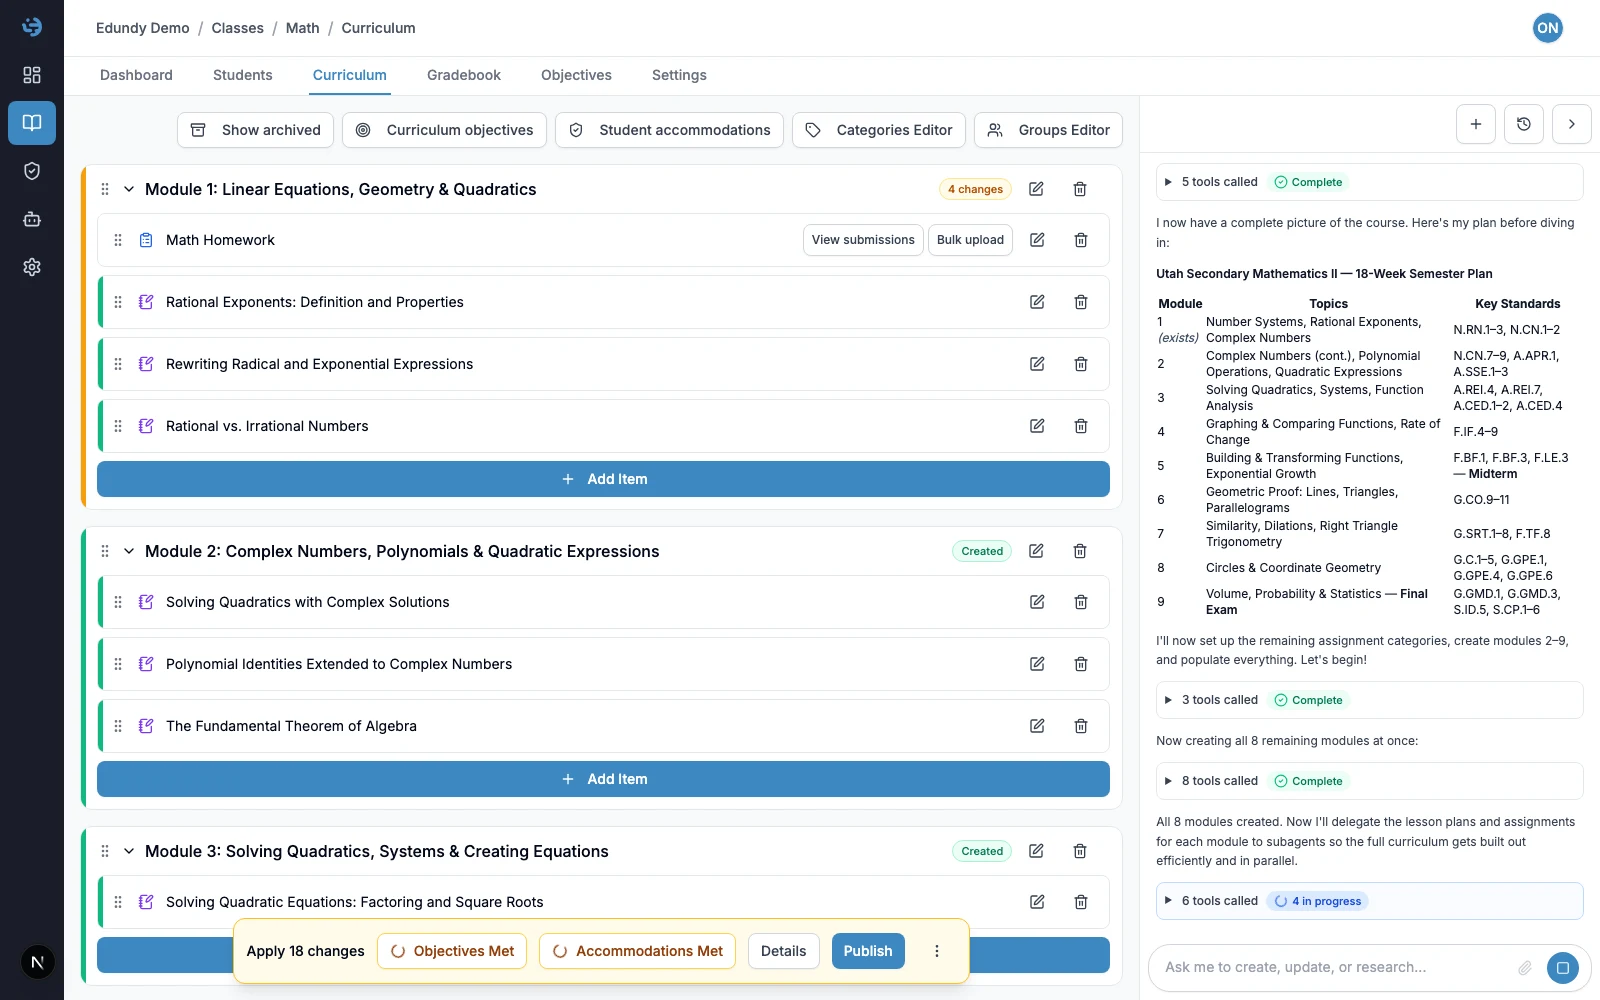Image resolution: width=1600 pixels, height=1000 pixels.
Task: Open the three-dot menu in changes bar
Action: tap(937, 951)
